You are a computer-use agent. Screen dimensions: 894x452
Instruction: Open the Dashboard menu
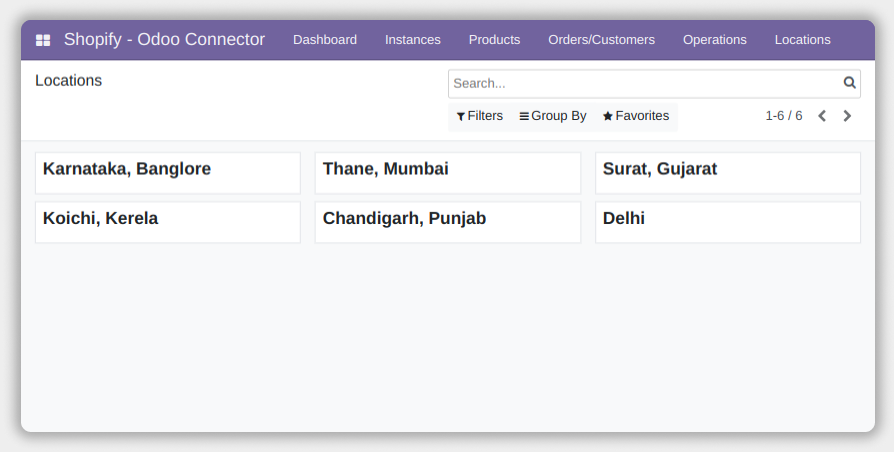tap(325, 40)
